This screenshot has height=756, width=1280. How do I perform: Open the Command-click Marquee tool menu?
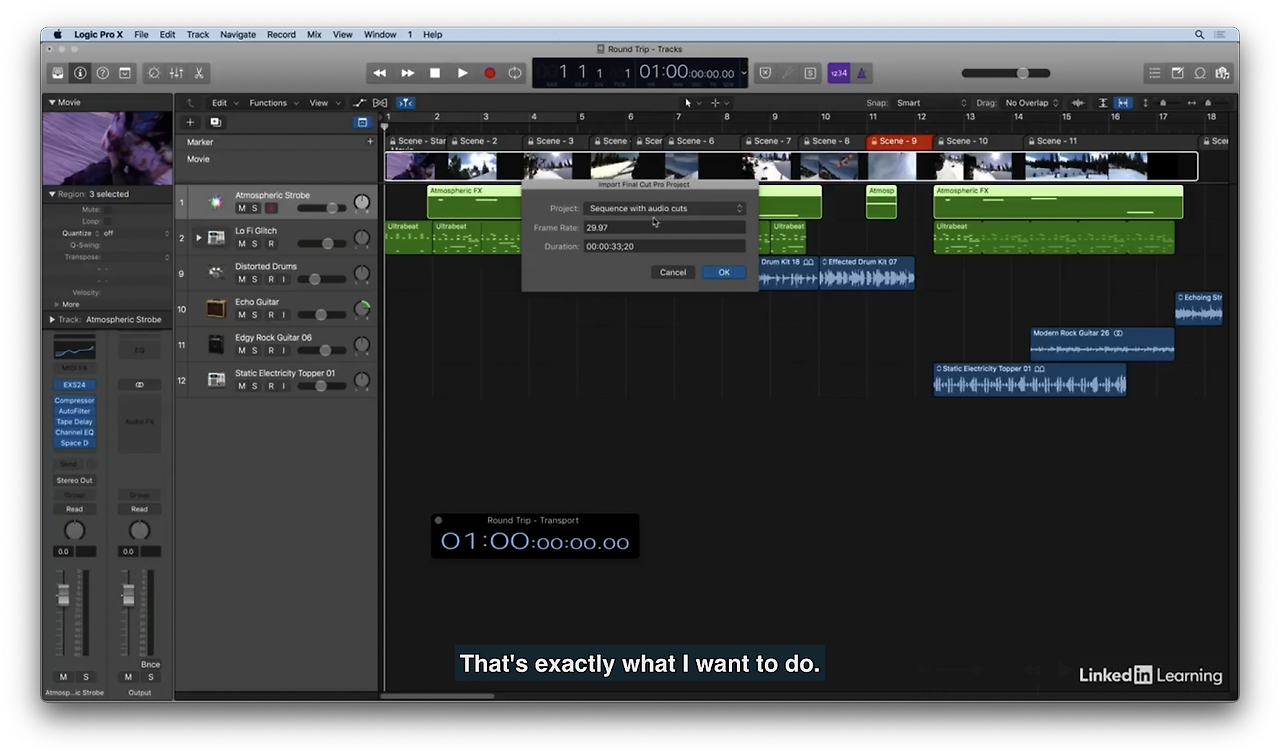(x=719, y=103)
